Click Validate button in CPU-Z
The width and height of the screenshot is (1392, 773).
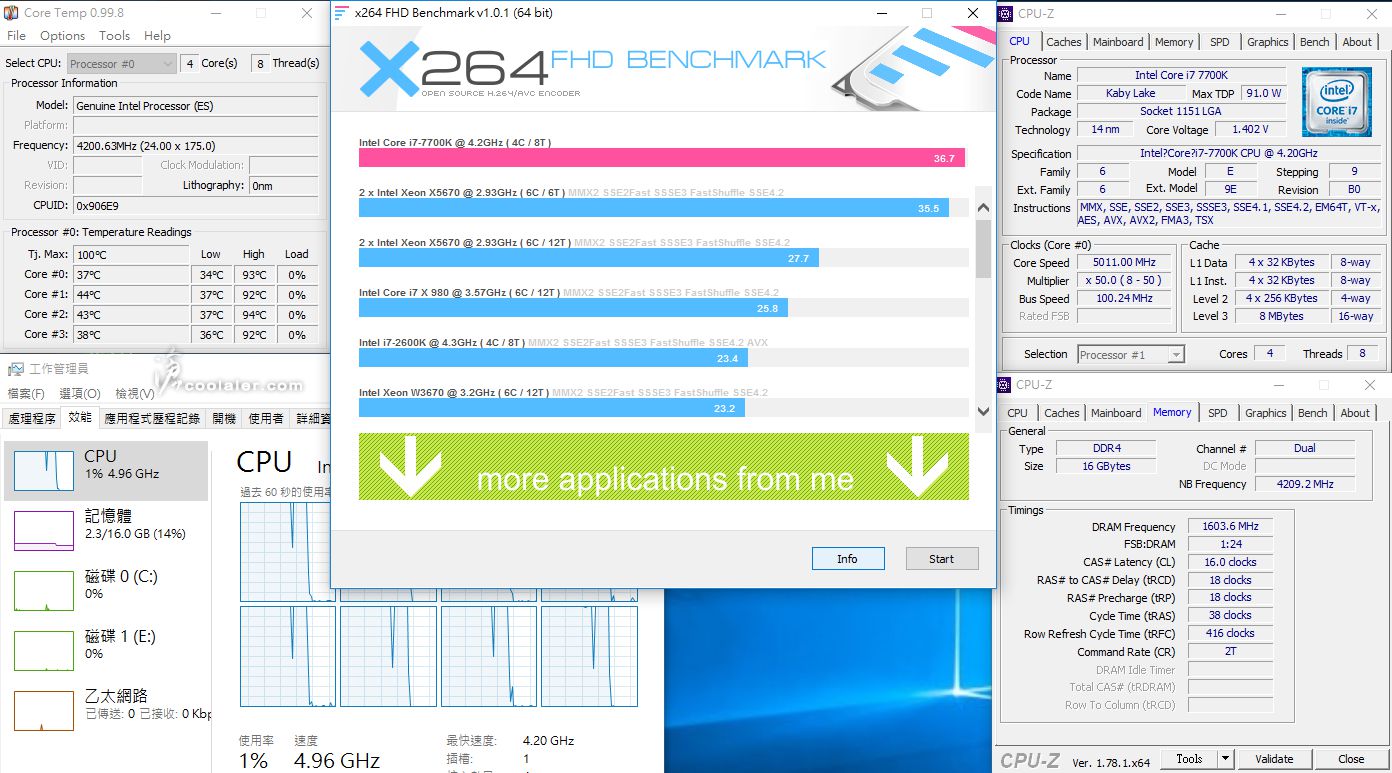click(x=1274, y=759)
